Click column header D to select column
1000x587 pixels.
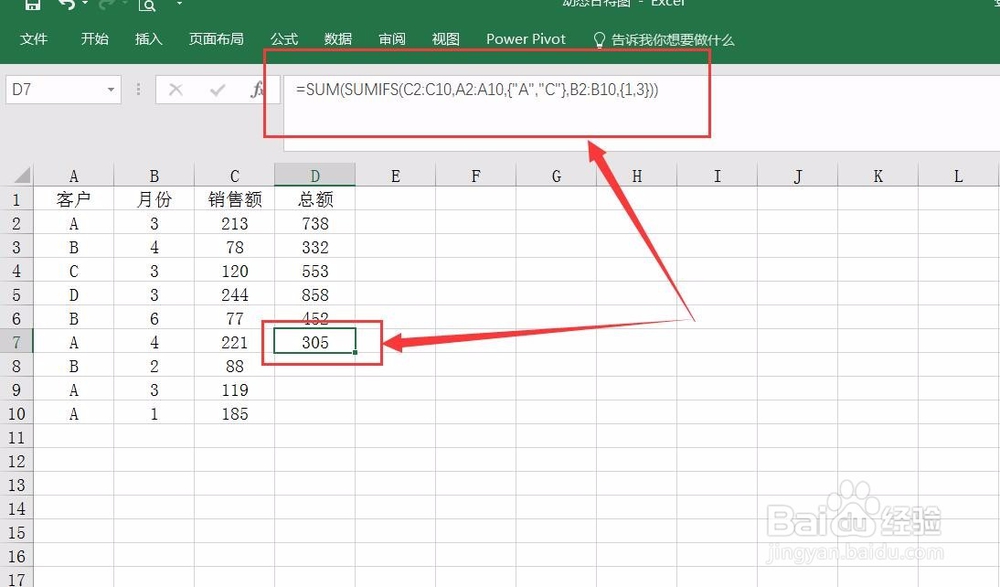tap(314, 174)
